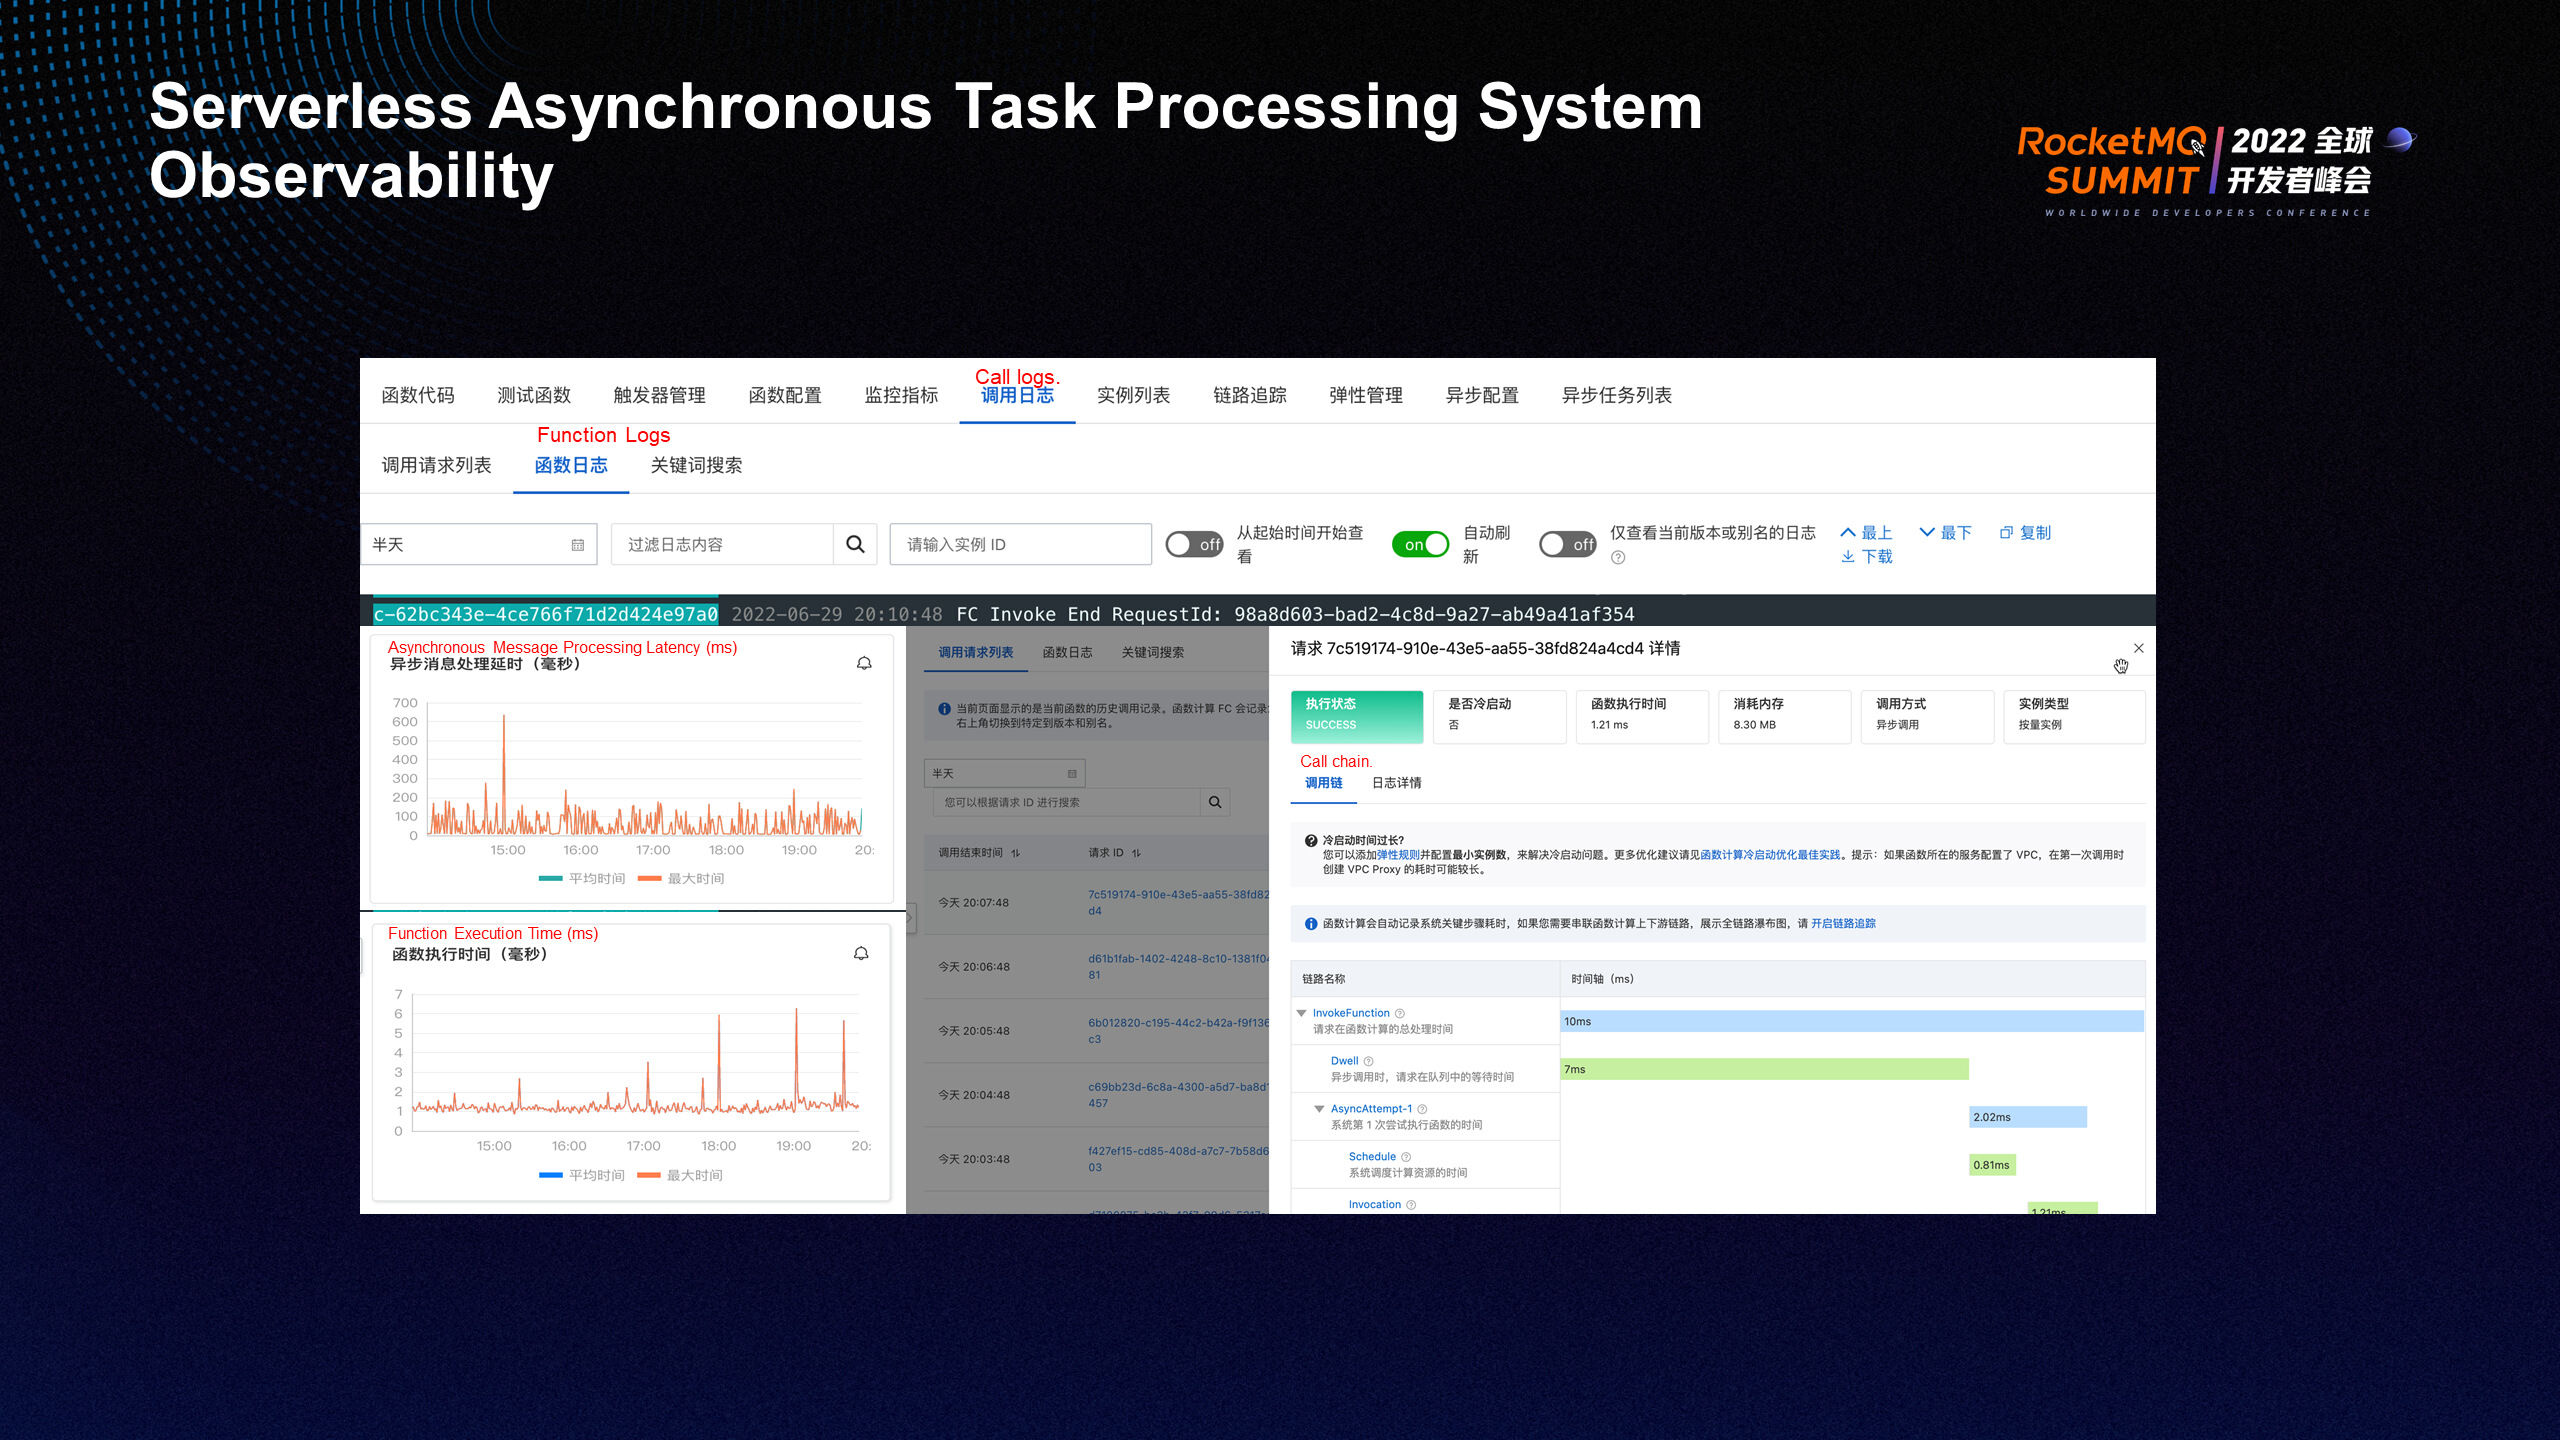Switch to top 关键词搜索 sub-tab
Viewport: 2560px width, 1440px height.
[696, 465]
